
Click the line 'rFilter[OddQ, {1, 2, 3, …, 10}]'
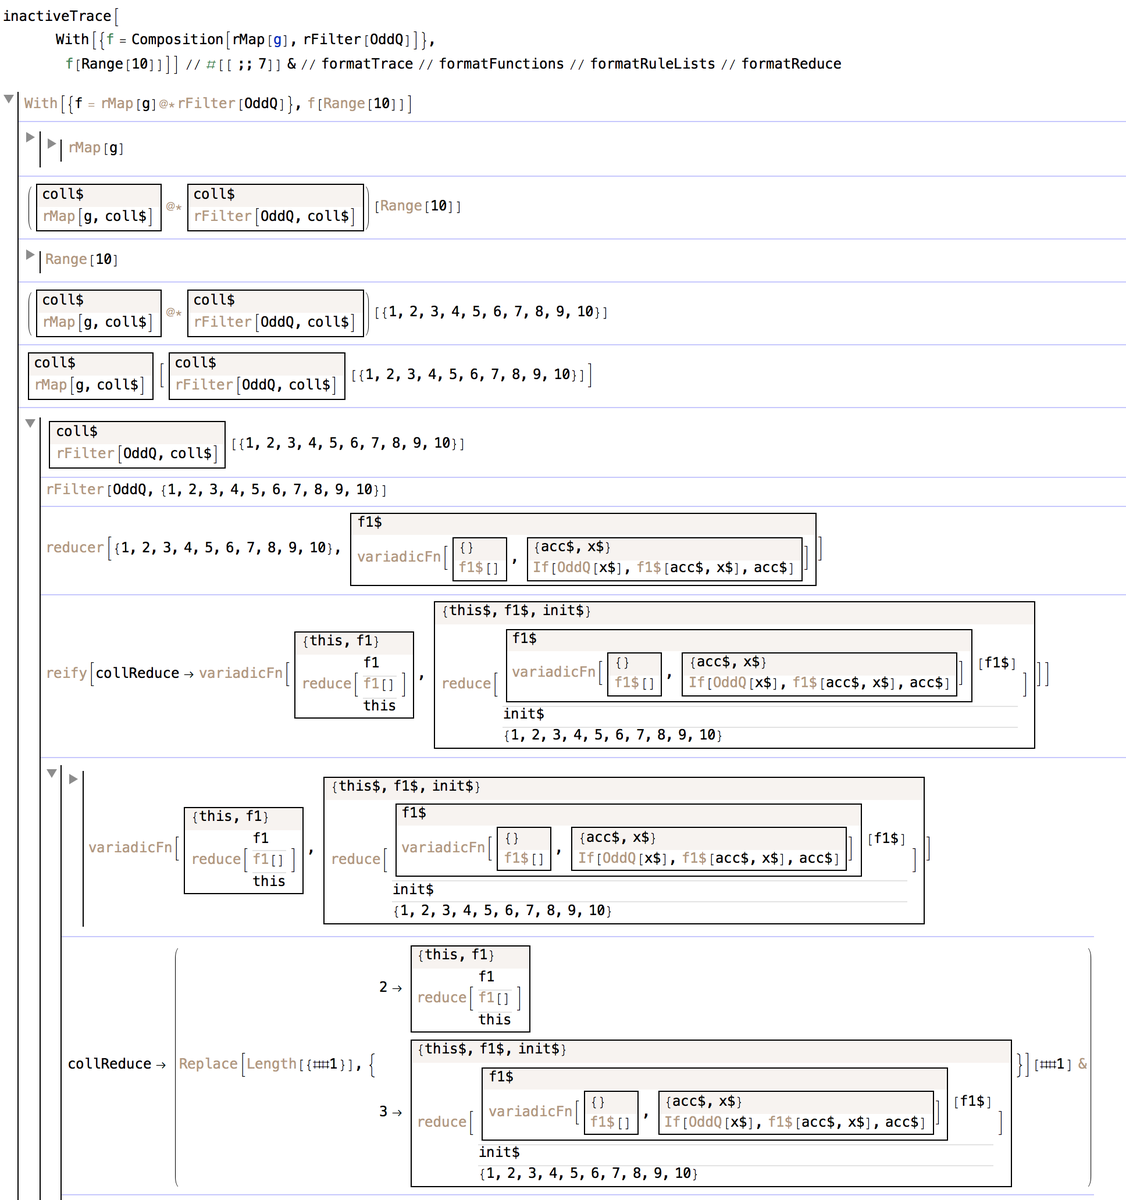point(216,489)
